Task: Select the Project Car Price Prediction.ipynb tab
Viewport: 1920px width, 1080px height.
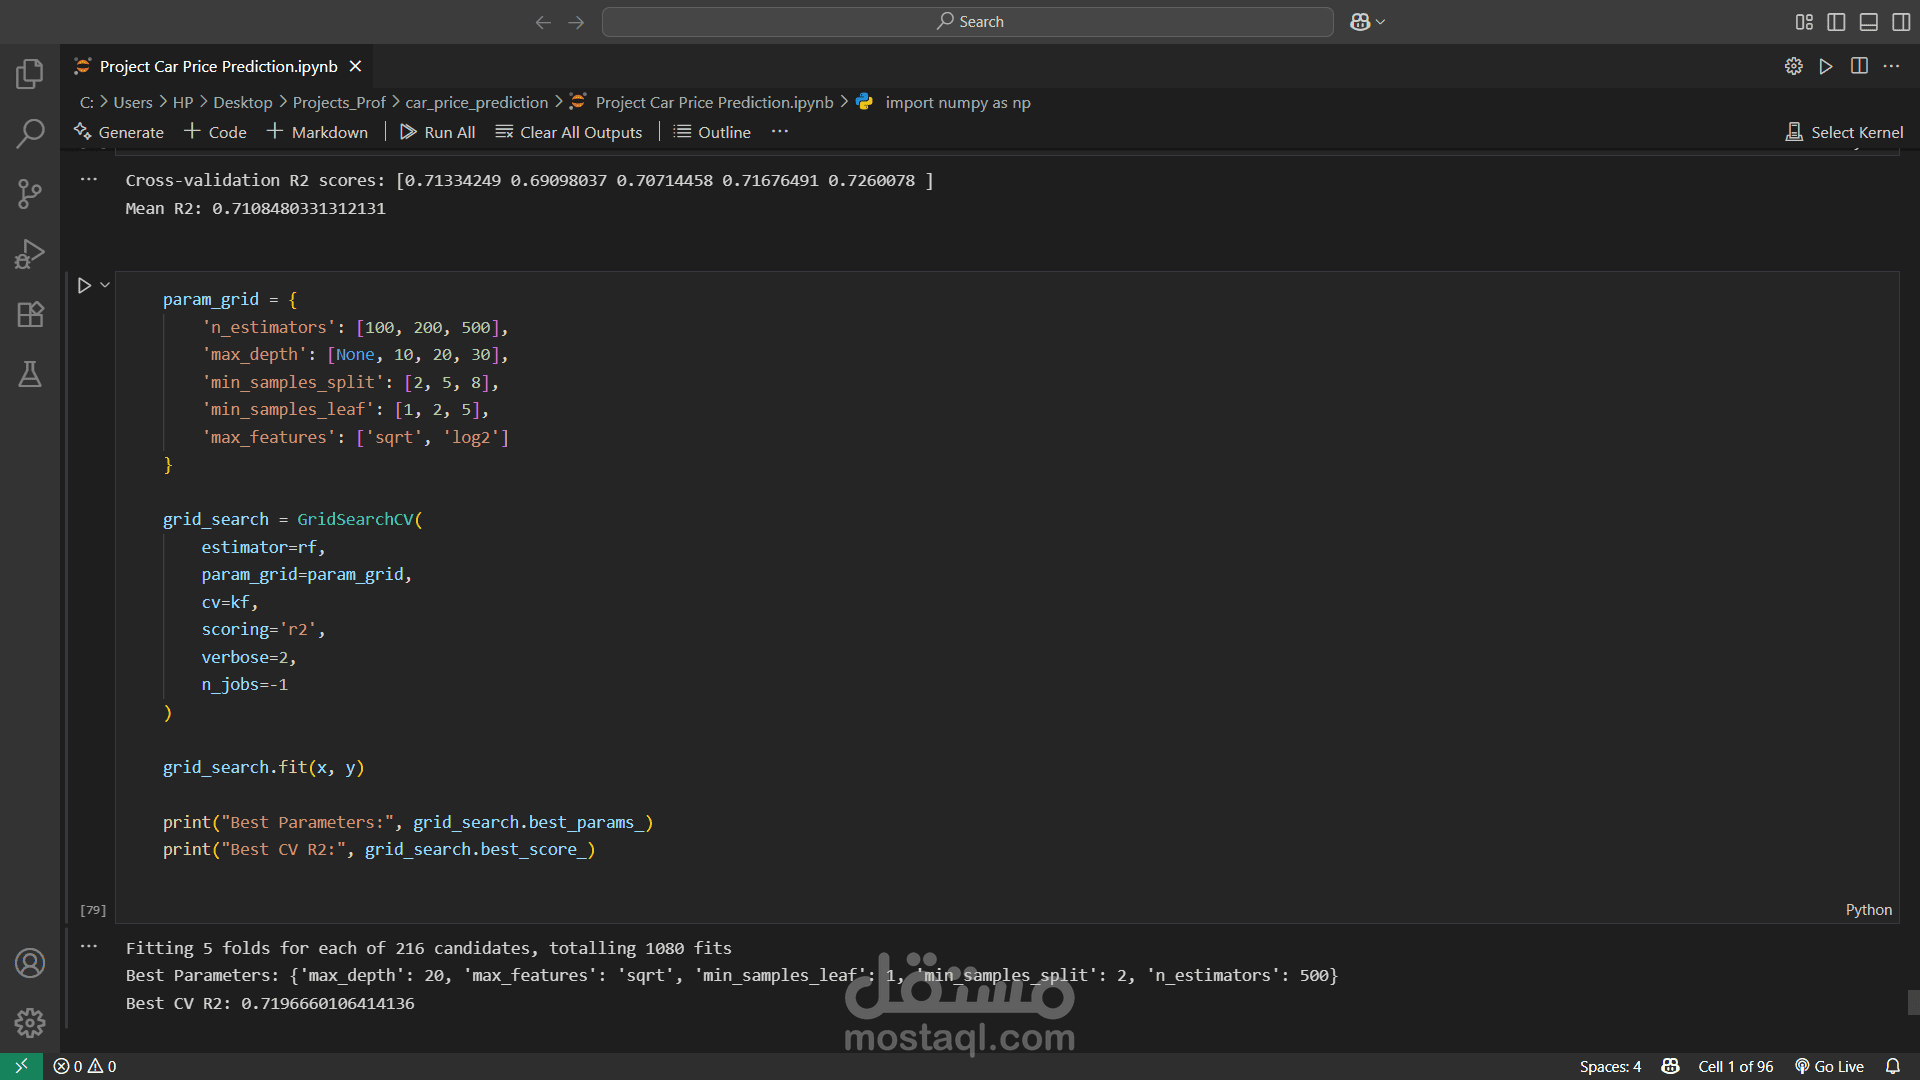Action: 218,66
